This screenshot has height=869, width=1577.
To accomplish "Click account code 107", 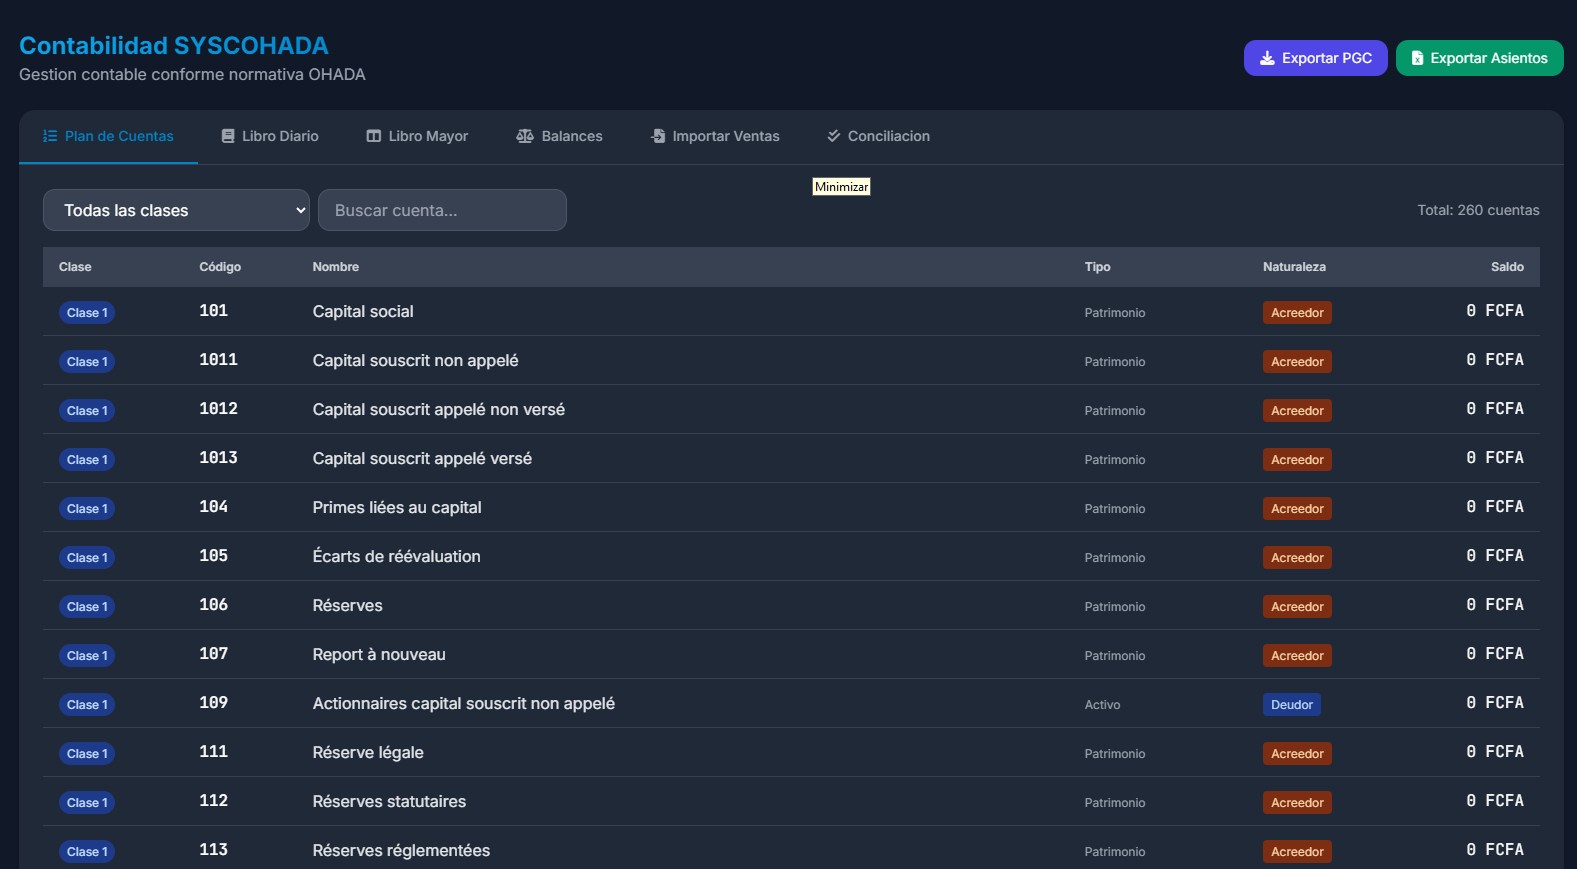I will (x=213, y=654).
